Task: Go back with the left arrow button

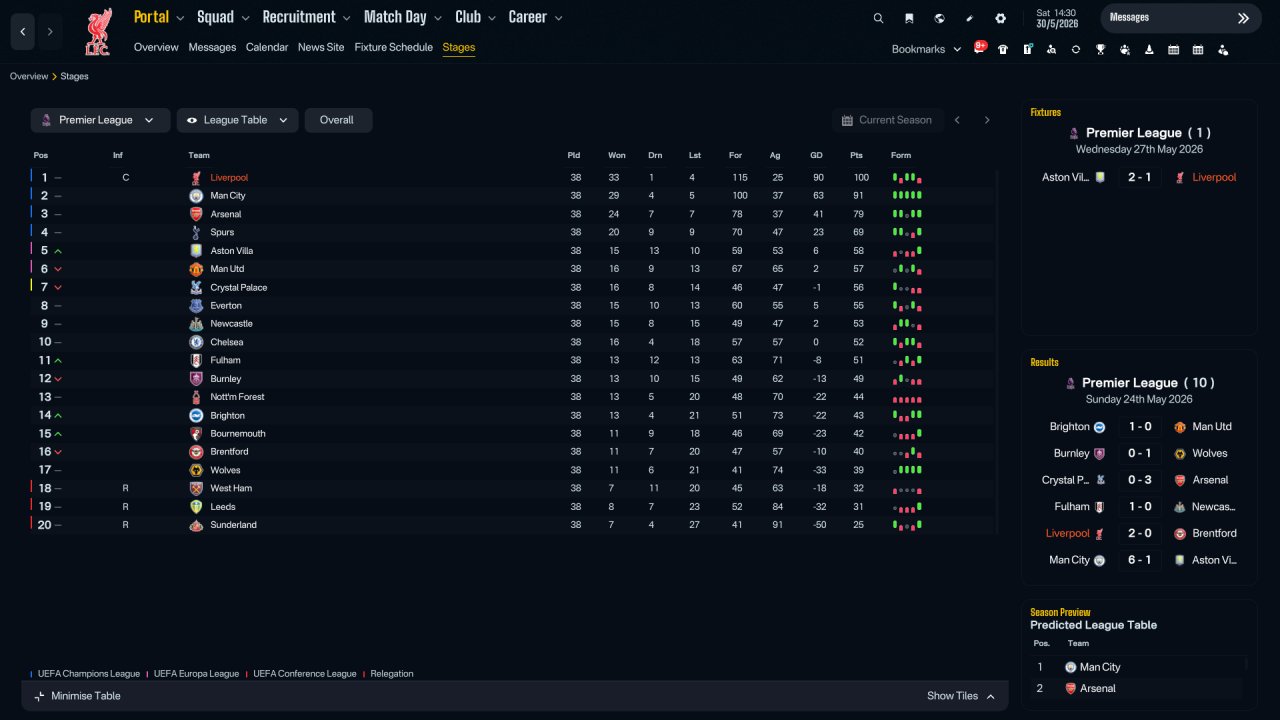Action: (x=23, y=32)
